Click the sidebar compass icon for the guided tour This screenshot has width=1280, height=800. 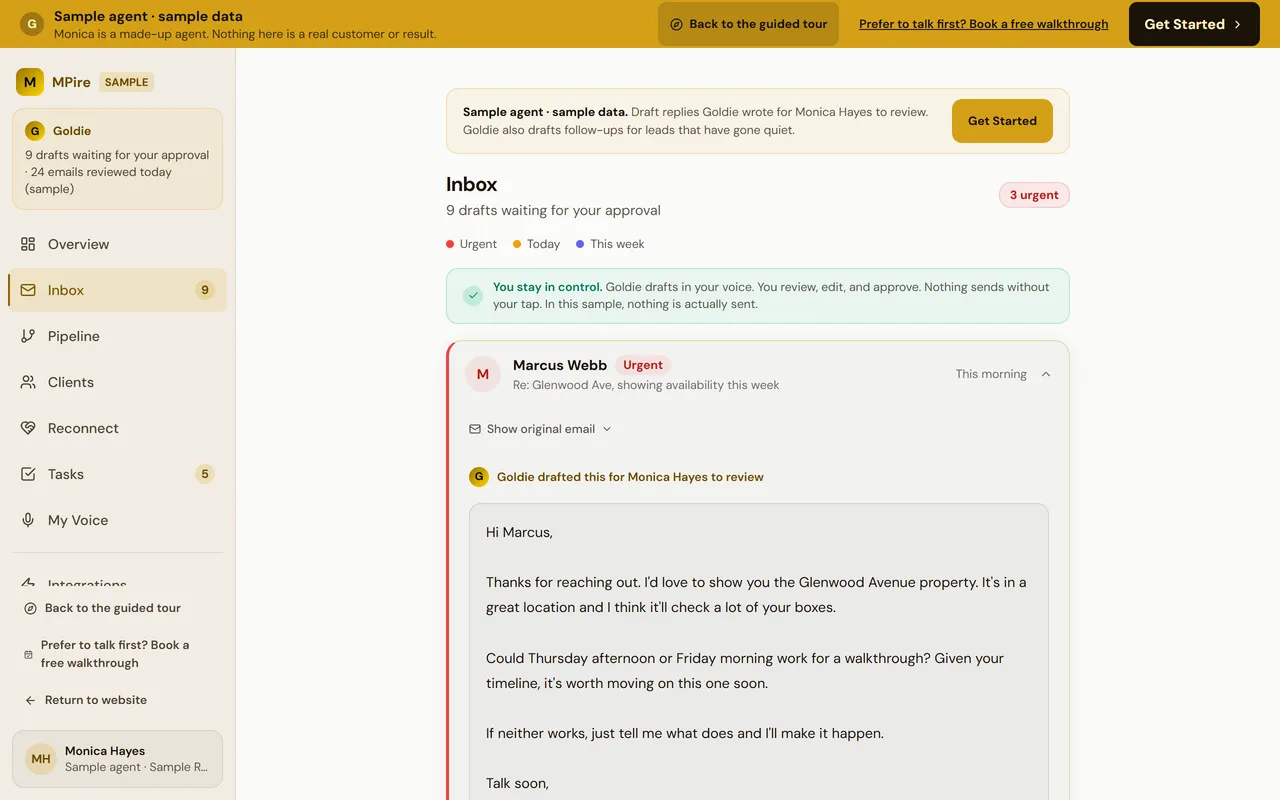point(30,608)
